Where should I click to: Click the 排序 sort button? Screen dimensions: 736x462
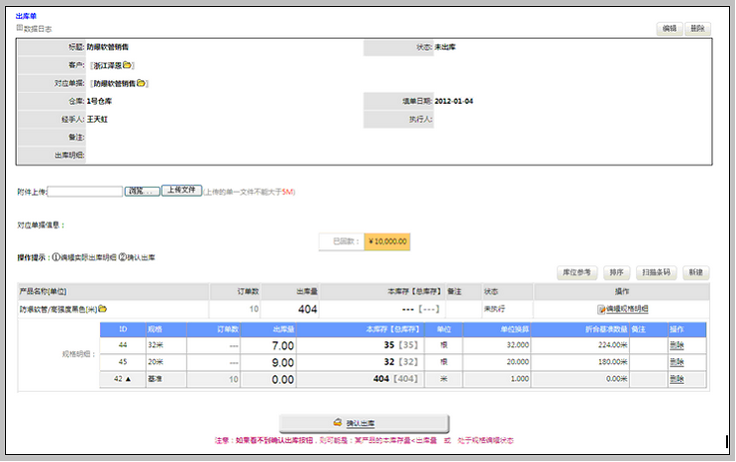pos(617,272)
